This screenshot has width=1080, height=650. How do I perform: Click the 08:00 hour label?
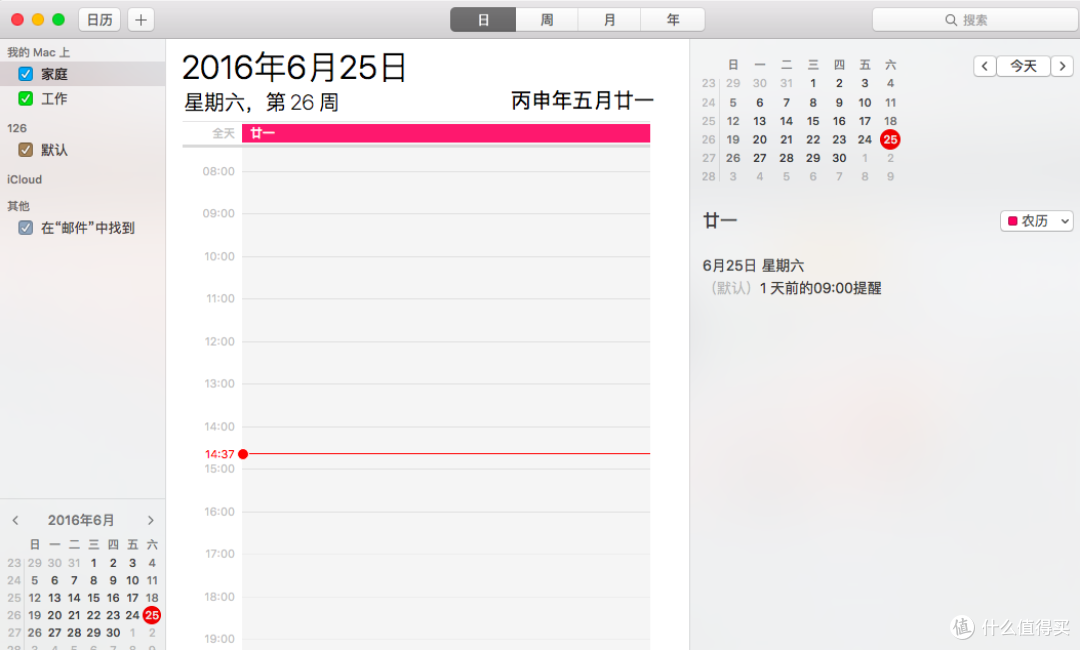218,171
